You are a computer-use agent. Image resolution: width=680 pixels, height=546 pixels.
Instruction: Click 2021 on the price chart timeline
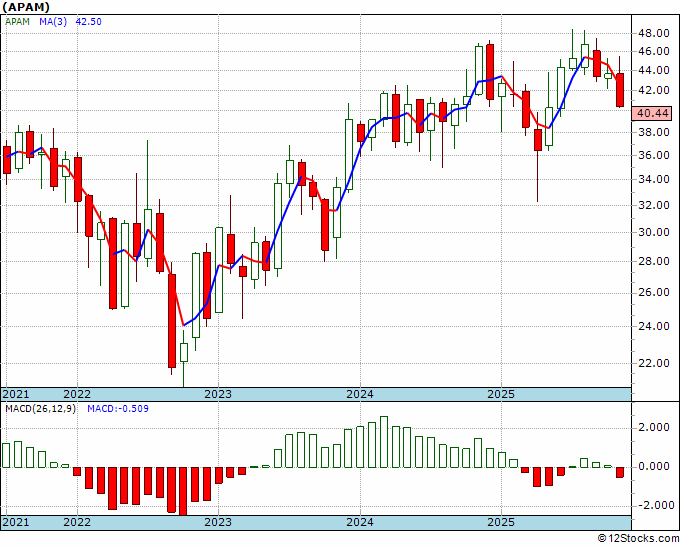click(16, 394)
